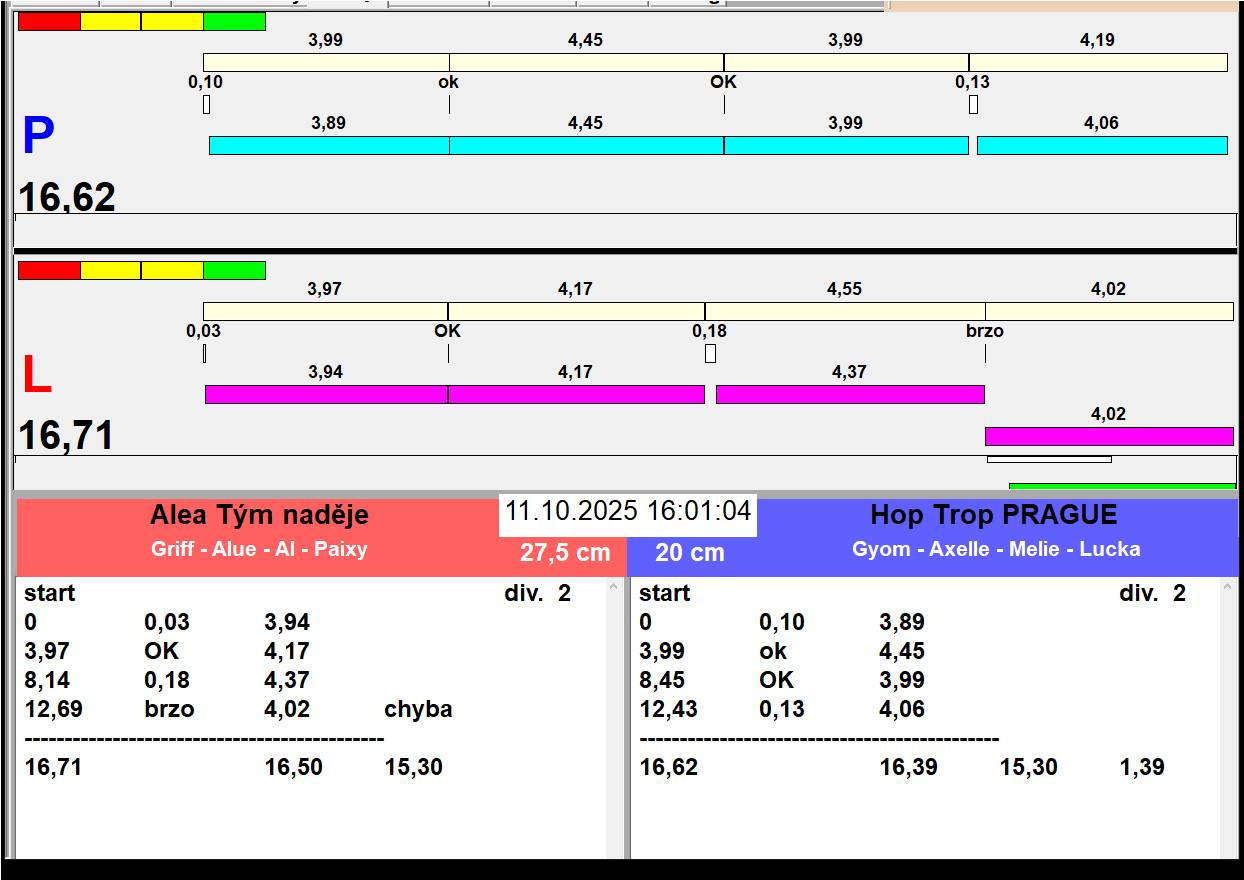Click the green start light in lane L
1244x880 pixels.
pos(234,270)
